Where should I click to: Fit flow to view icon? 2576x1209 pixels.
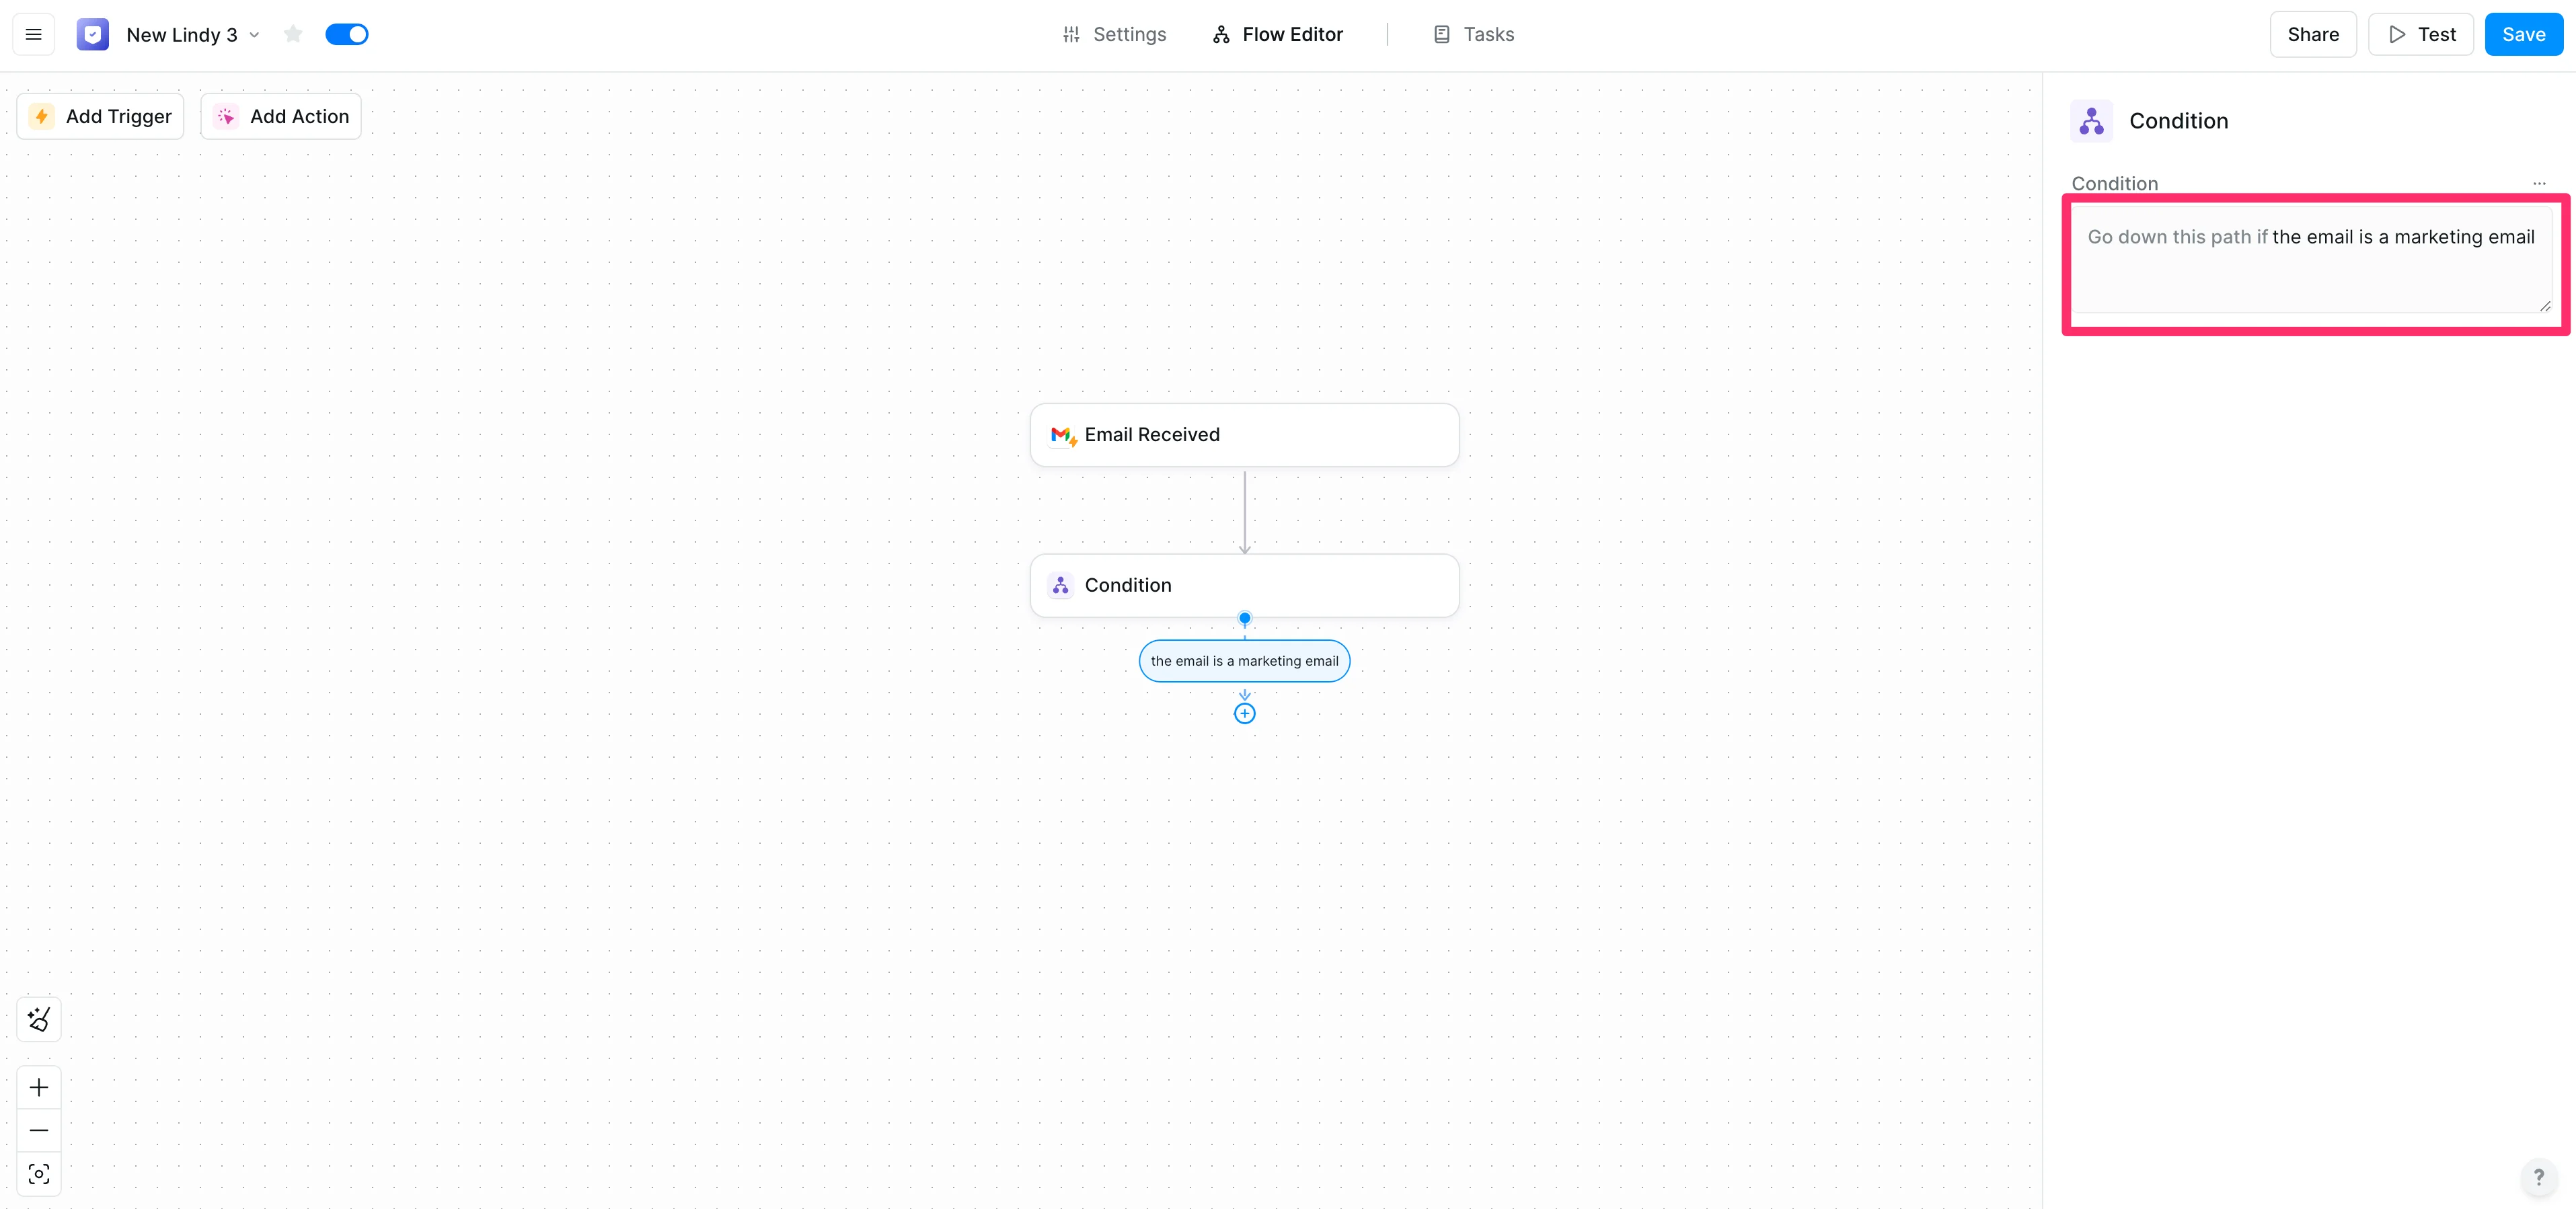point(39,1174)
